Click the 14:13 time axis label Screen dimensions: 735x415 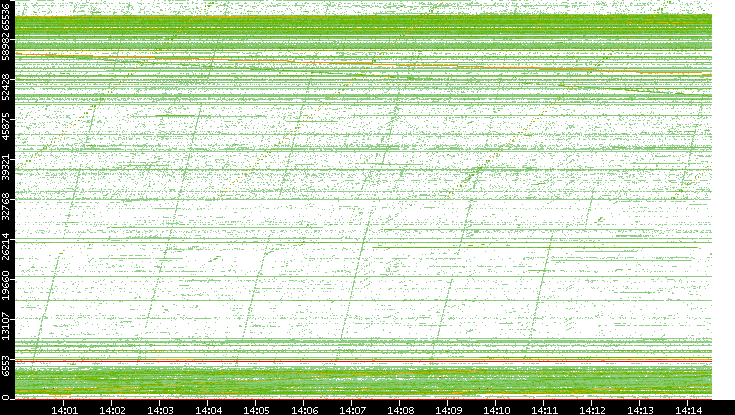(640, 410)
